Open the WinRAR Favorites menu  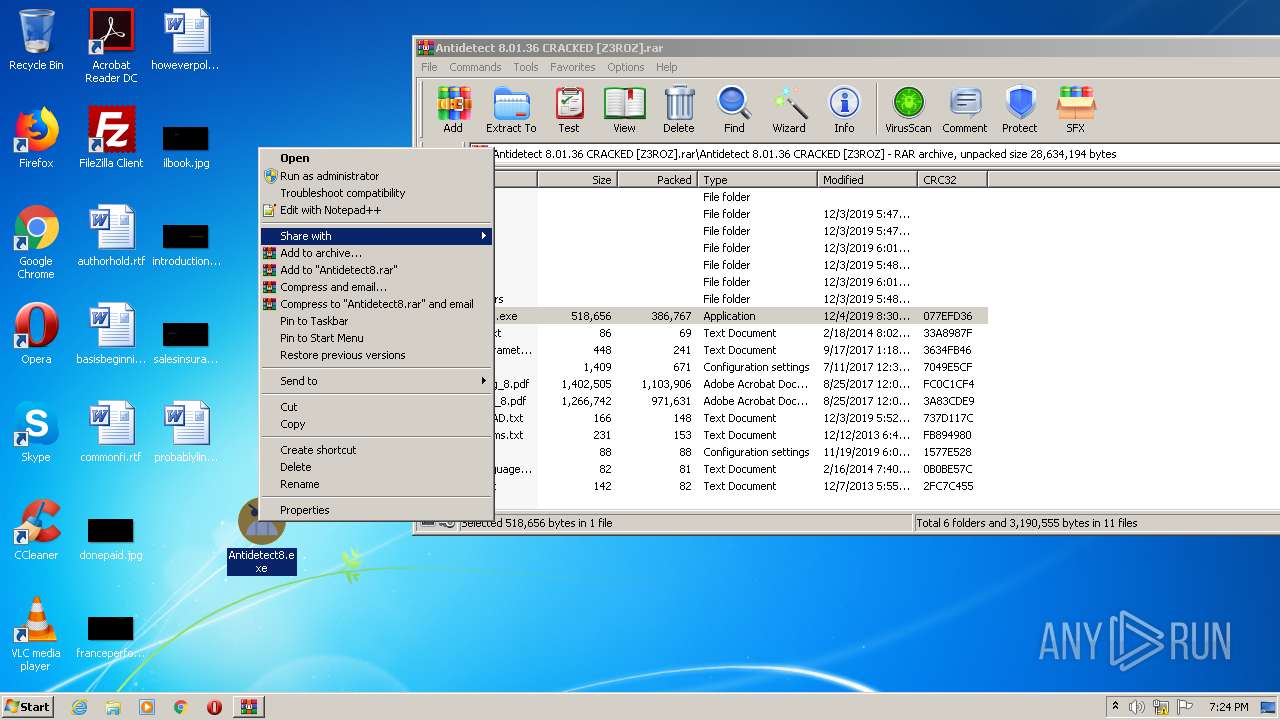(x=573, y=67)
